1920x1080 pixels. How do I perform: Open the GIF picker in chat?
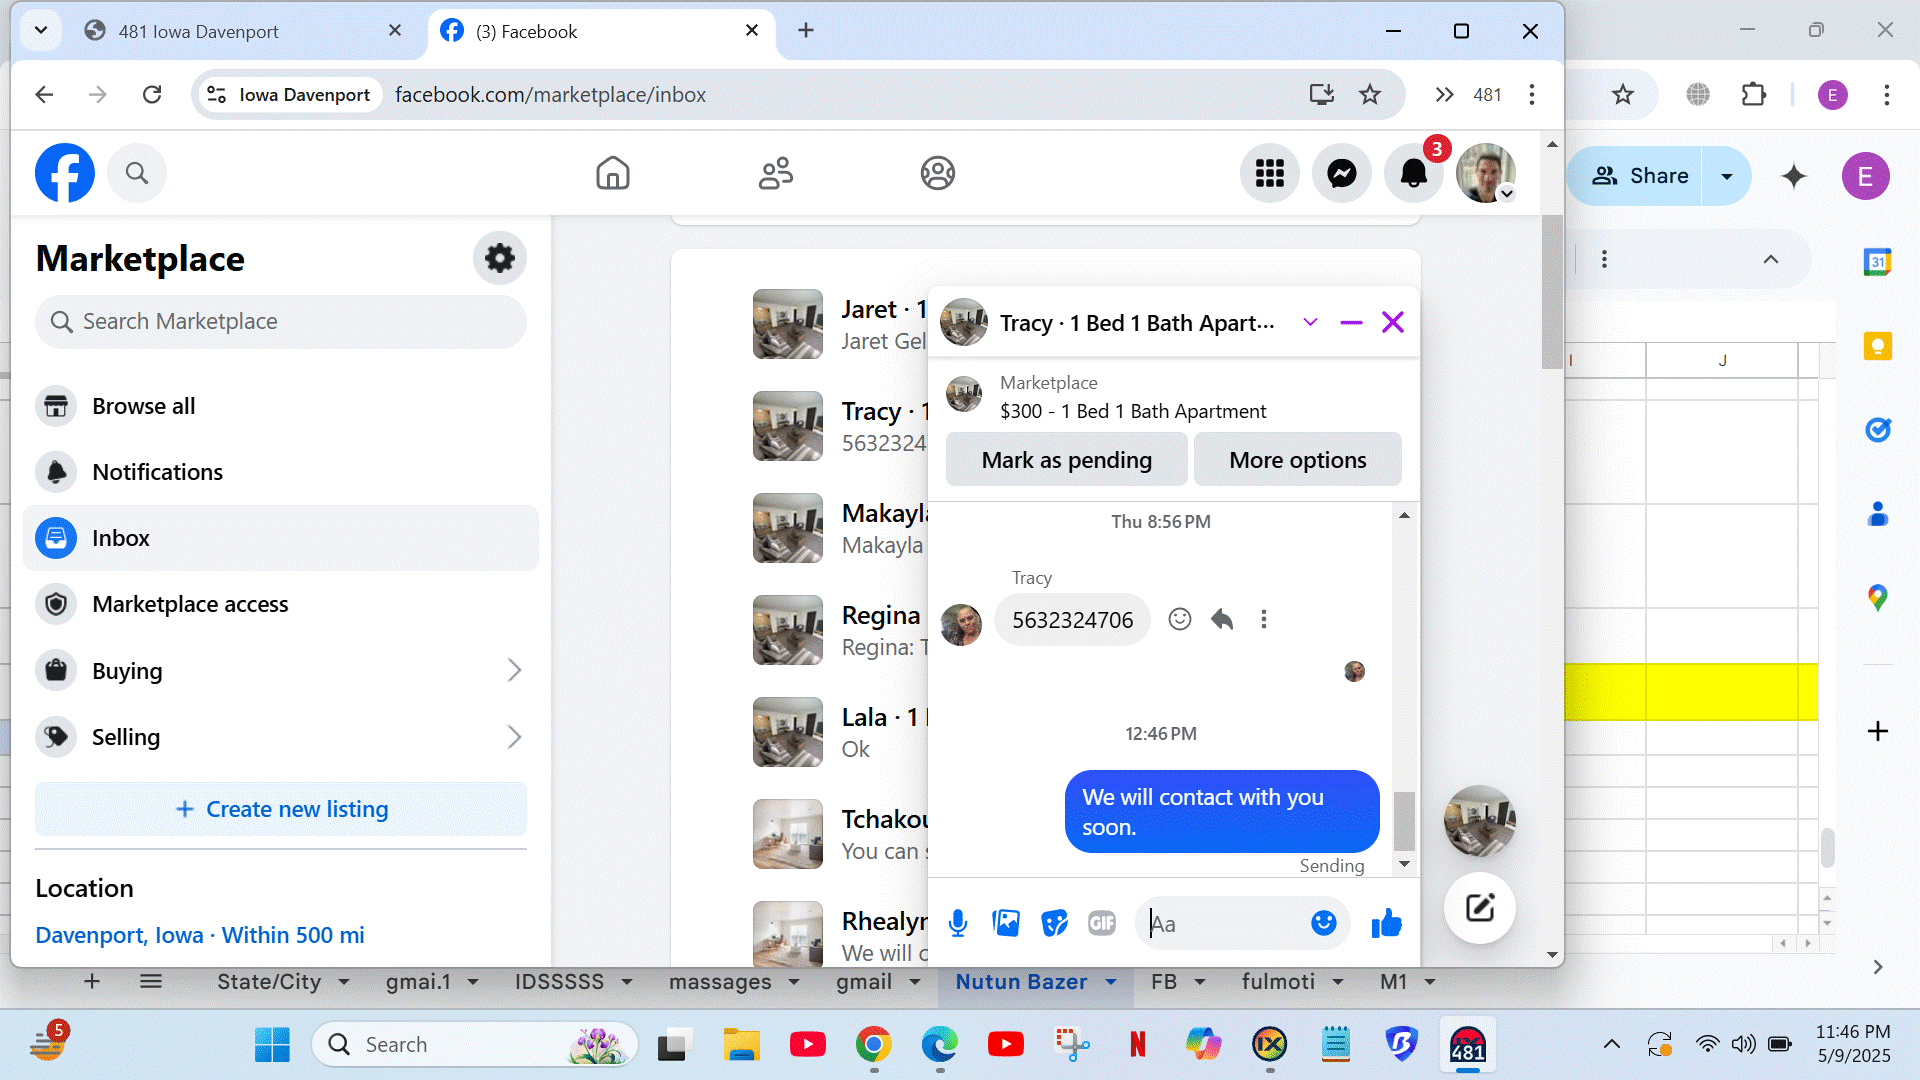point(1101,923)
